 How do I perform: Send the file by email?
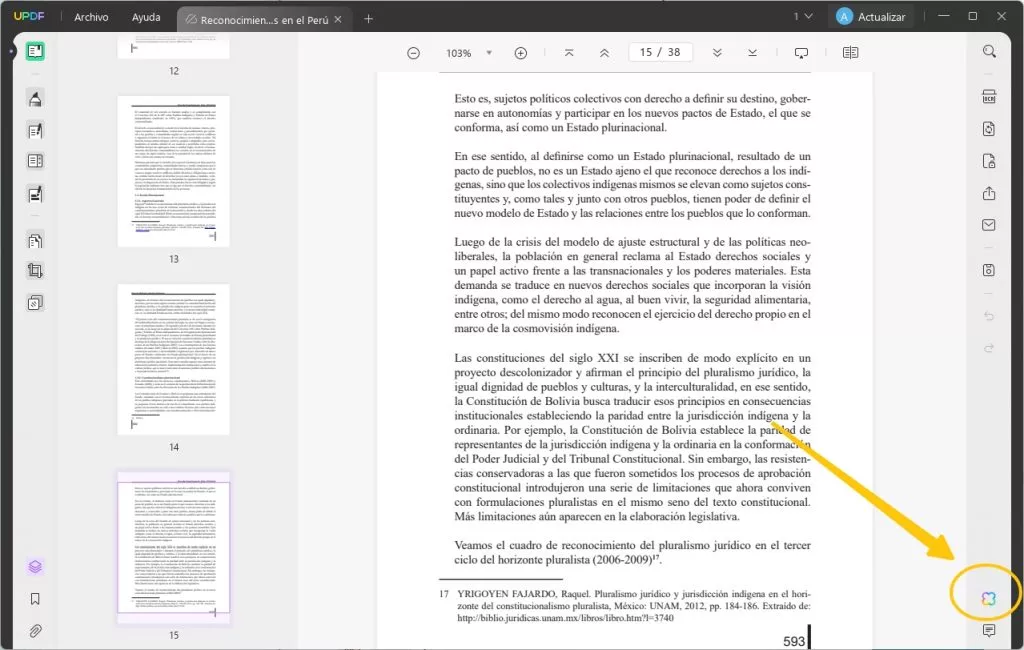point(989,225)
